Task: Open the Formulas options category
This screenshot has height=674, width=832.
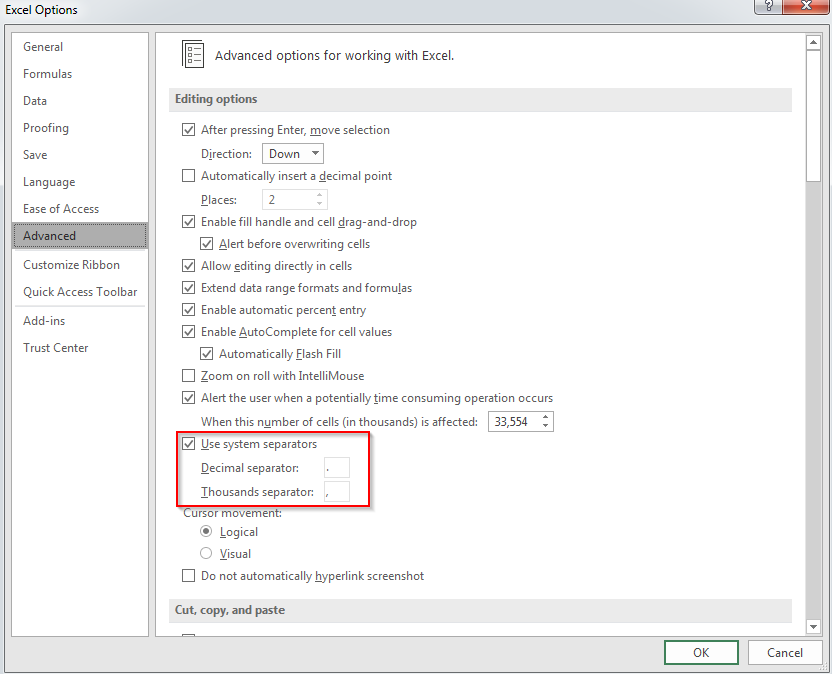Action: [x=48, y=74]
